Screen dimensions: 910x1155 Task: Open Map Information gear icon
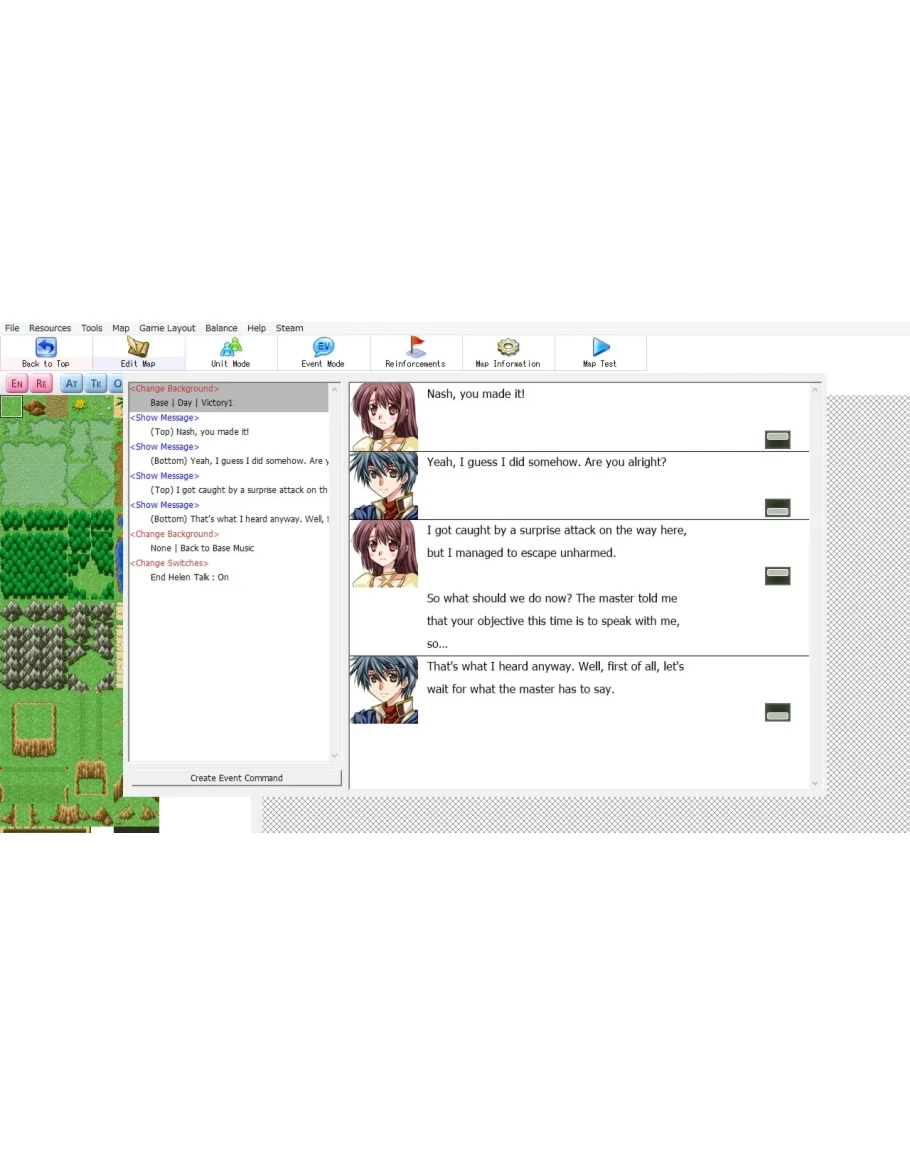(x=508, y=348)
